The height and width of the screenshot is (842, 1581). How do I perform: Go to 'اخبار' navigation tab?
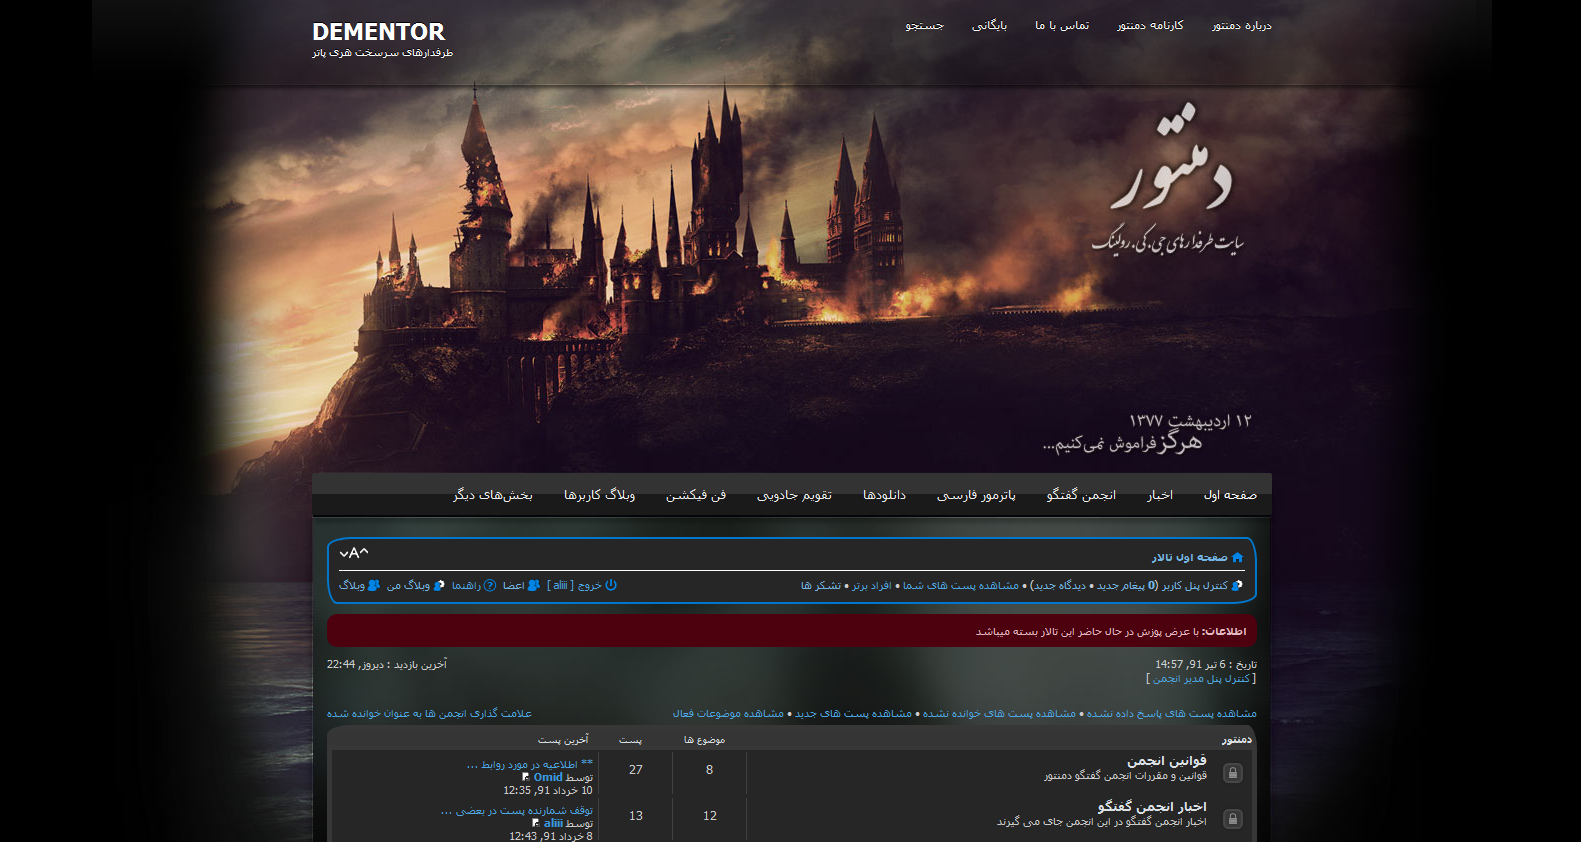click(x=1160, y=495)
